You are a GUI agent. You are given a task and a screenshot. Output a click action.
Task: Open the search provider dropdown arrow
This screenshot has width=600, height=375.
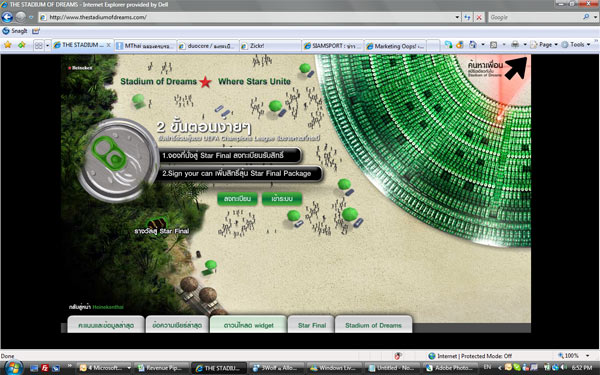[595, 17]
